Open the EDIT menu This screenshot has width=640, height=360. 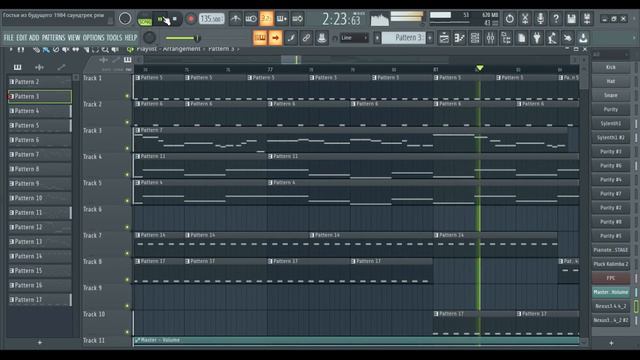[x=22, y=38]
